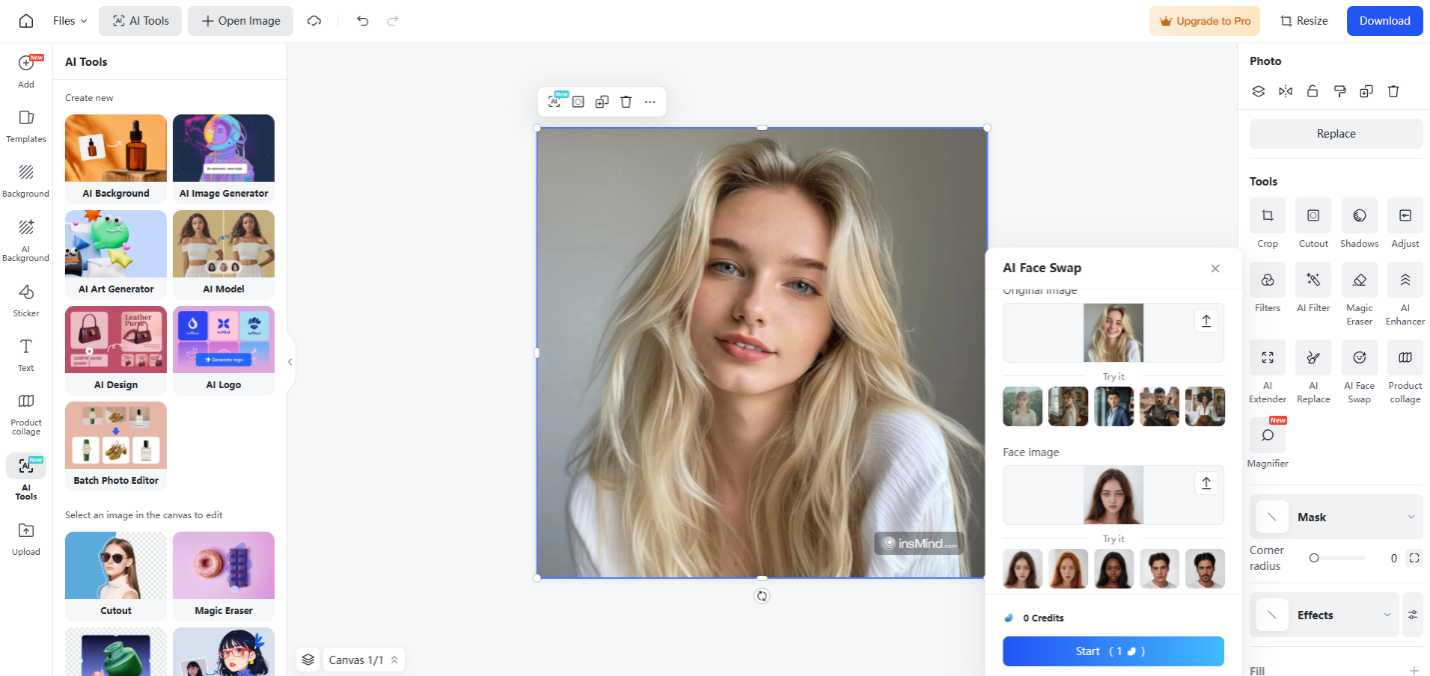This screenshot has width=1430, height=676.
Task: Select the AI Art Generator card
Action: (116, 254)
